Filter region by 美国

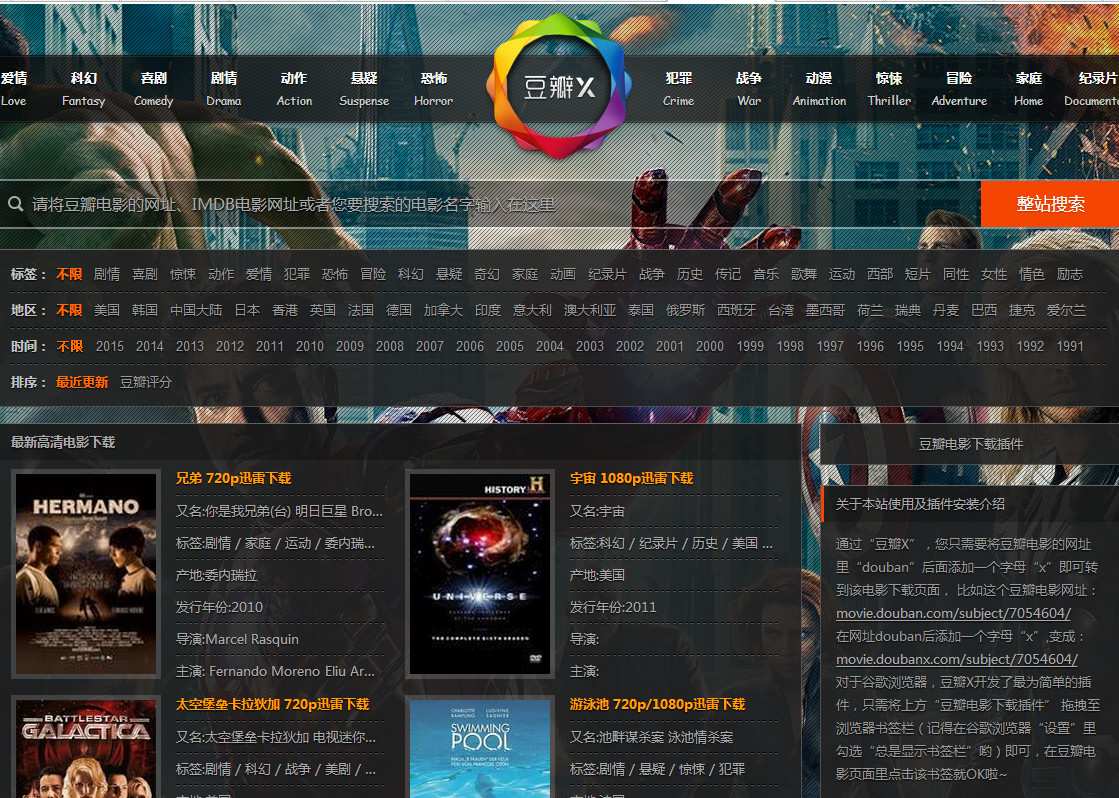pos(107,310)
